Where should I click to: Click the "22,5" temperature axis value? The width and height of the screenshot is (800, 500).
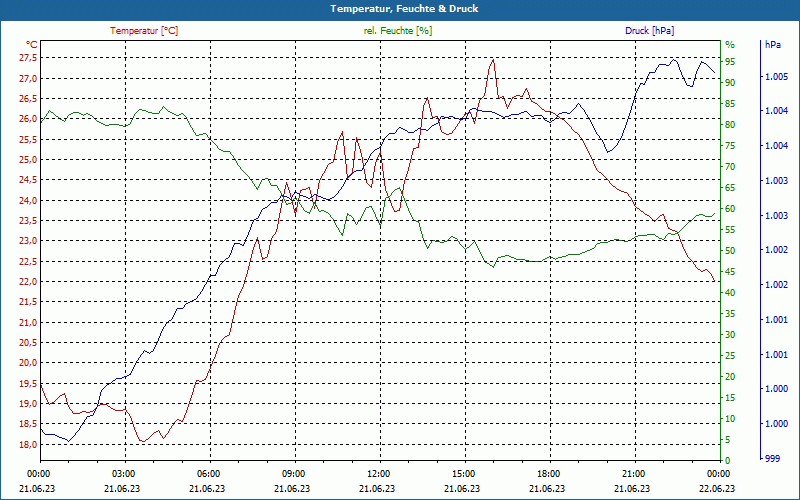coord(28,261)
